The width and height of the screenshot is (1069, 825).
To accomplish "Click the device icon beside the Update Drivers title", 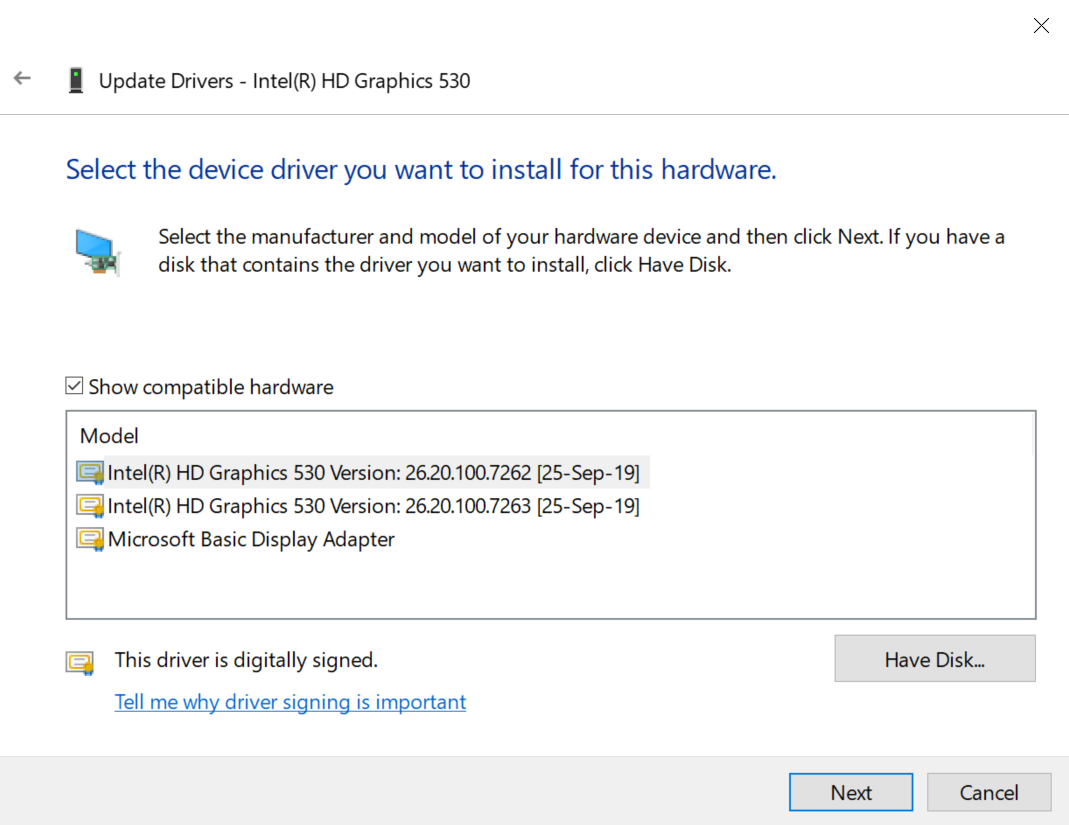I will point(76,80).
